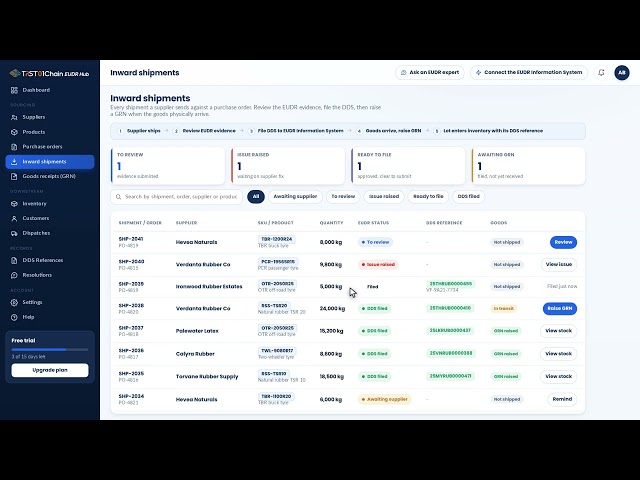Screen dimensions: 640x480
Task: Click Connect the EUDR Information System
Action: [529, 73]
